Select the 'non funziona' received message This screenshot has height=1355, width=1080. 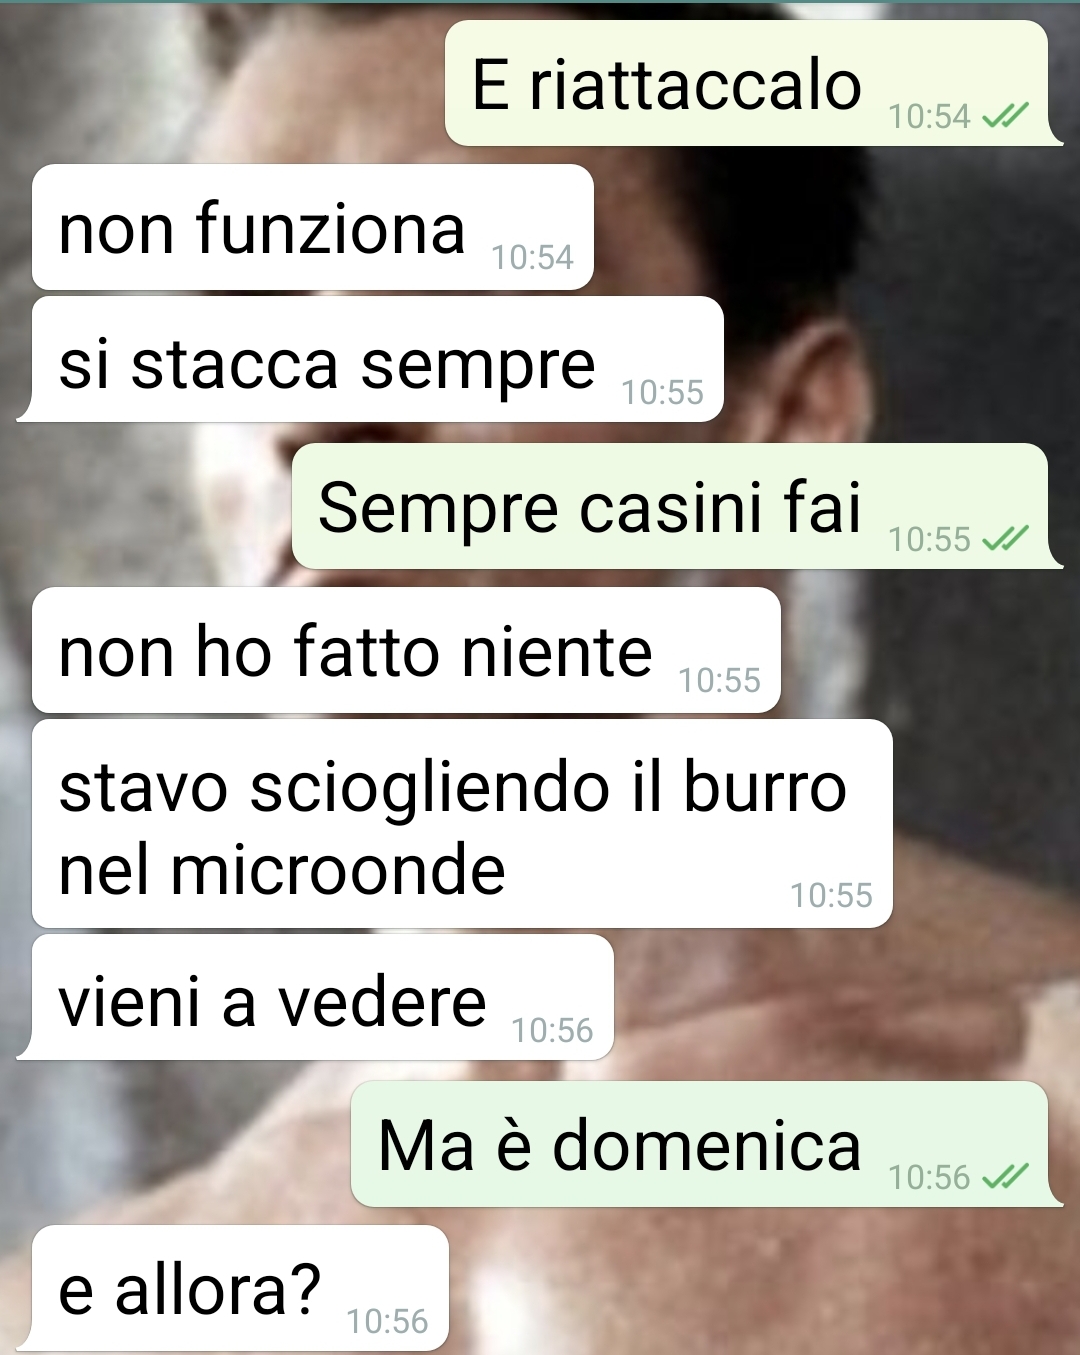coord(313,228)
